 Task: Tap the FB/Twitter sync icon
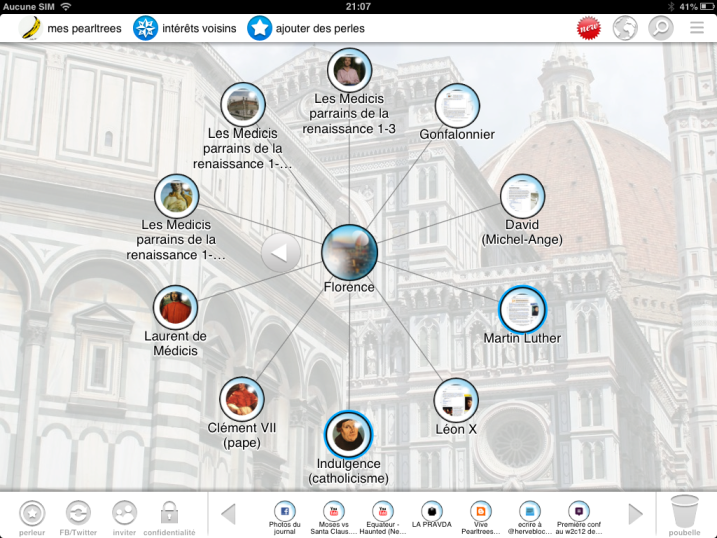[78, 513]
